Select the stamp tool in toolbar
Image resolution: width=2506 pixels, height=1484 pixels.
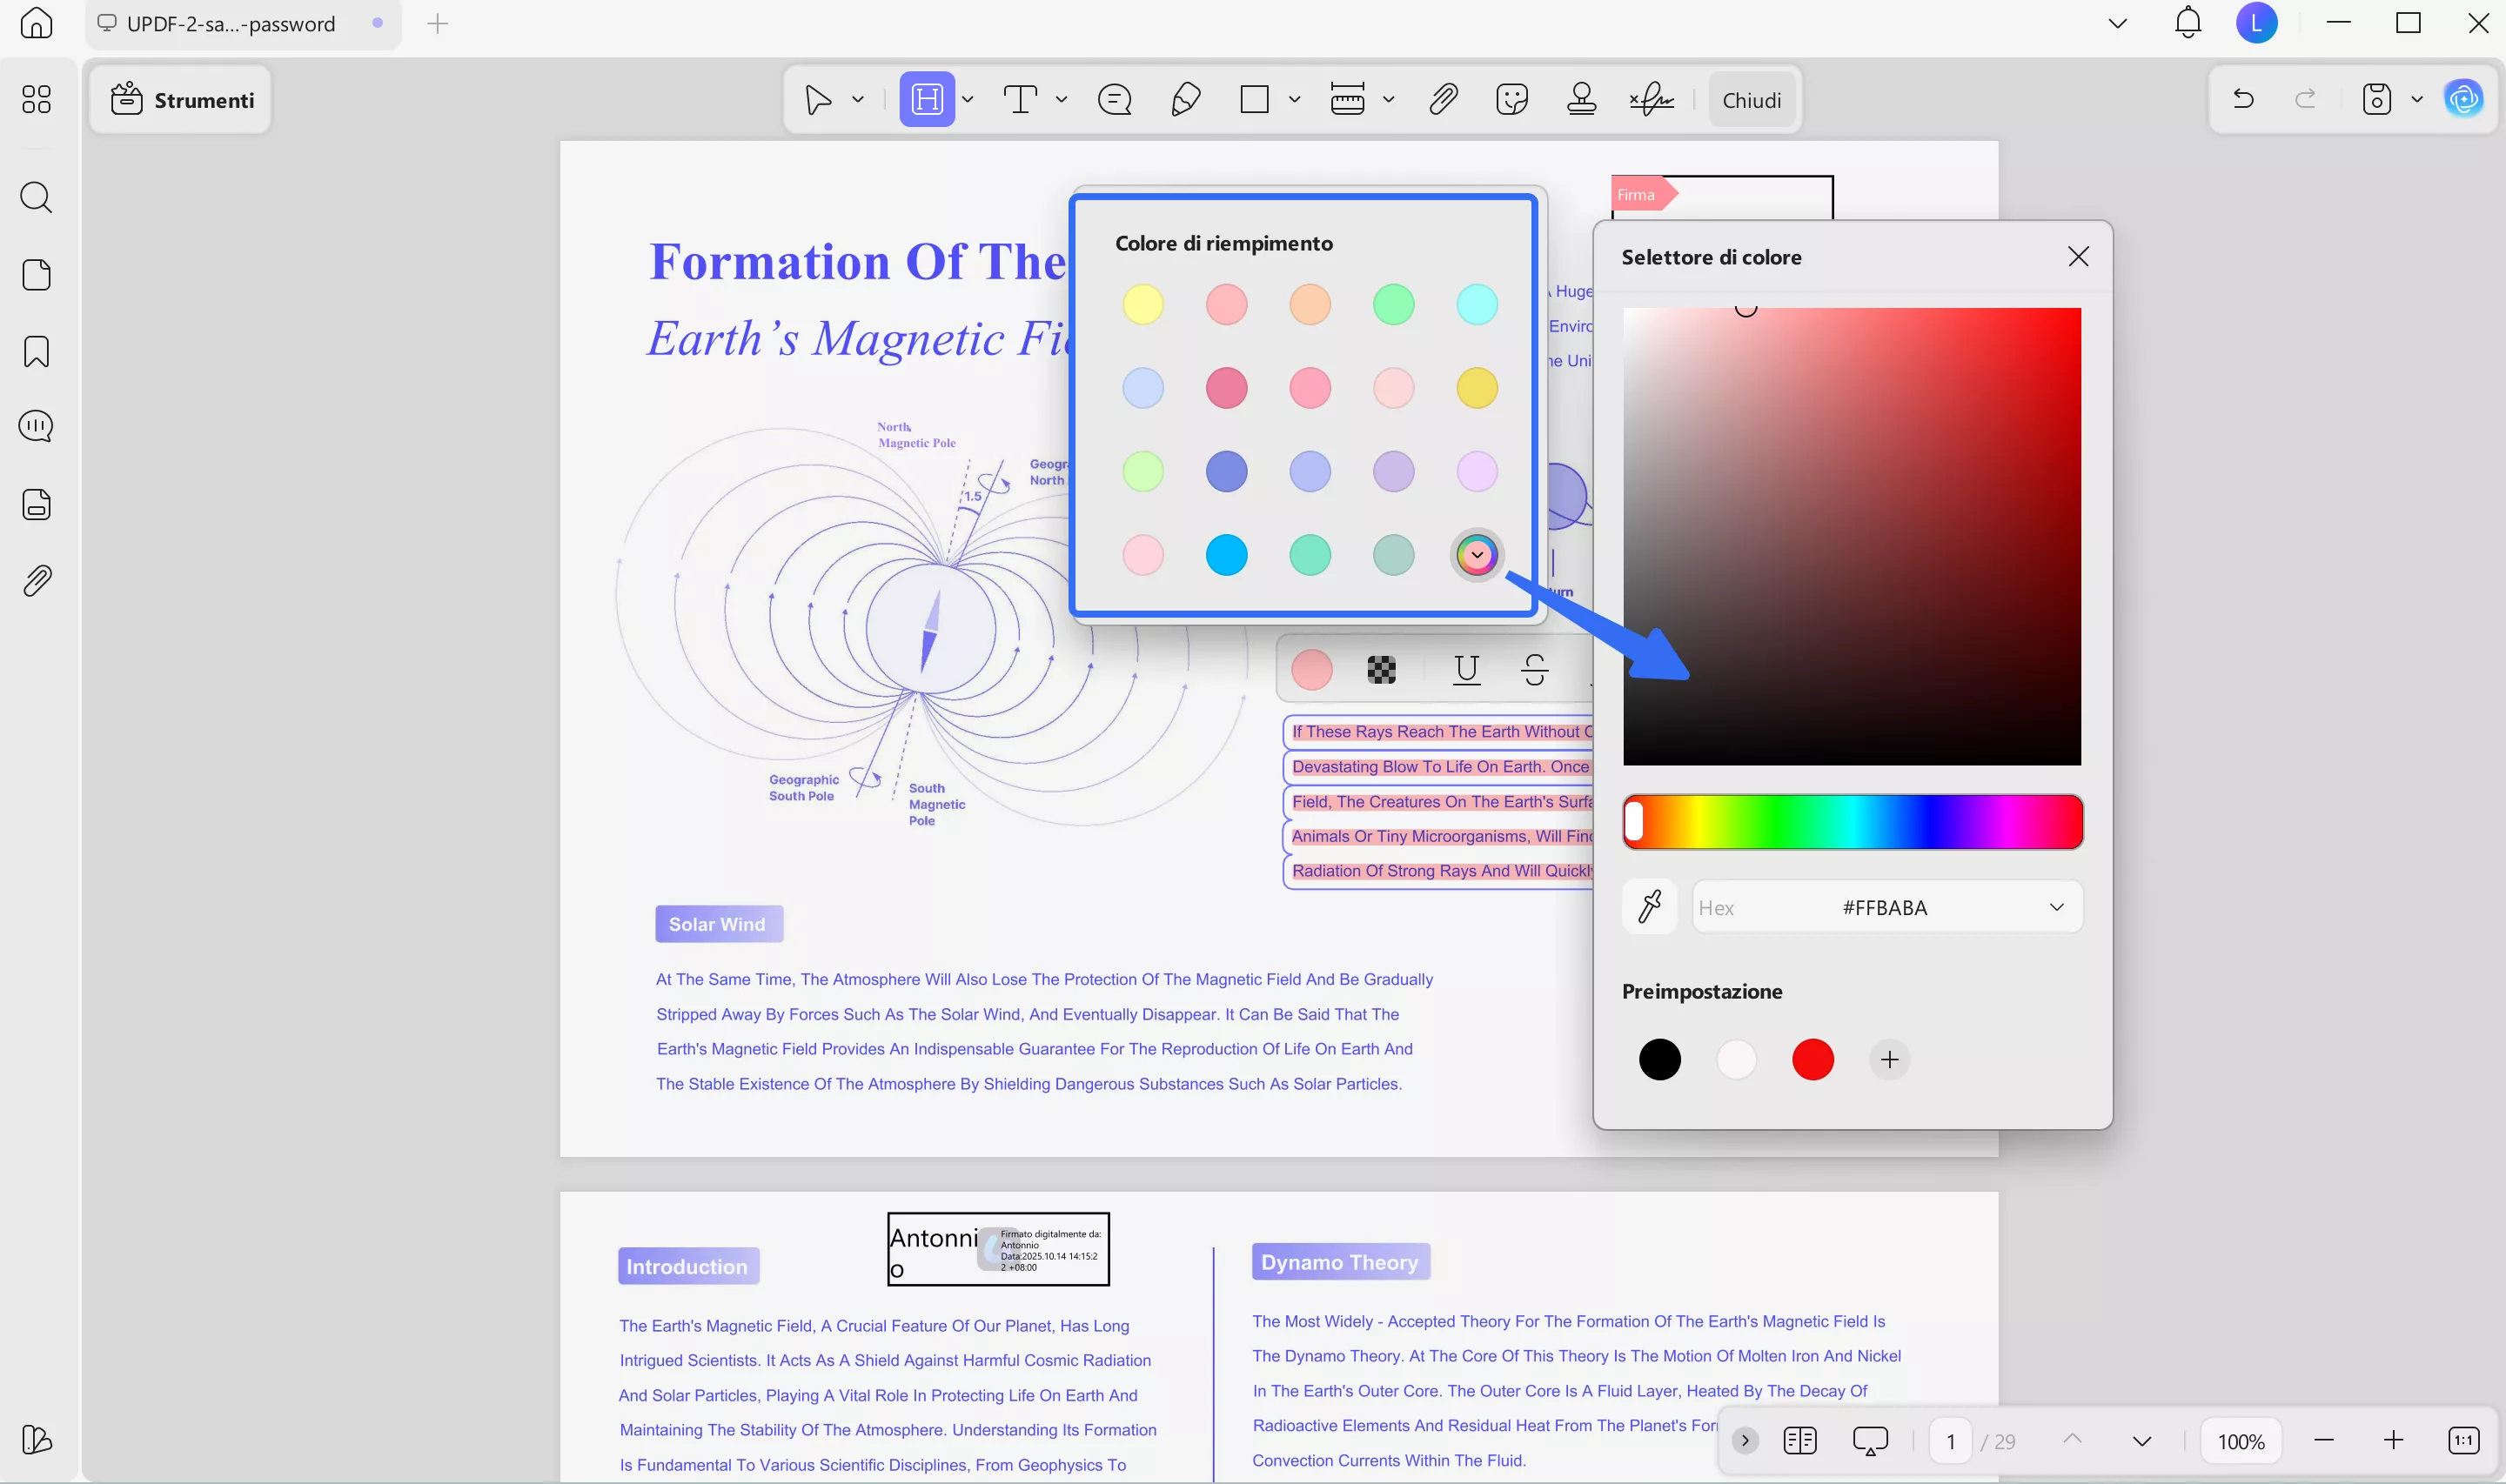tap(1581, 99)
